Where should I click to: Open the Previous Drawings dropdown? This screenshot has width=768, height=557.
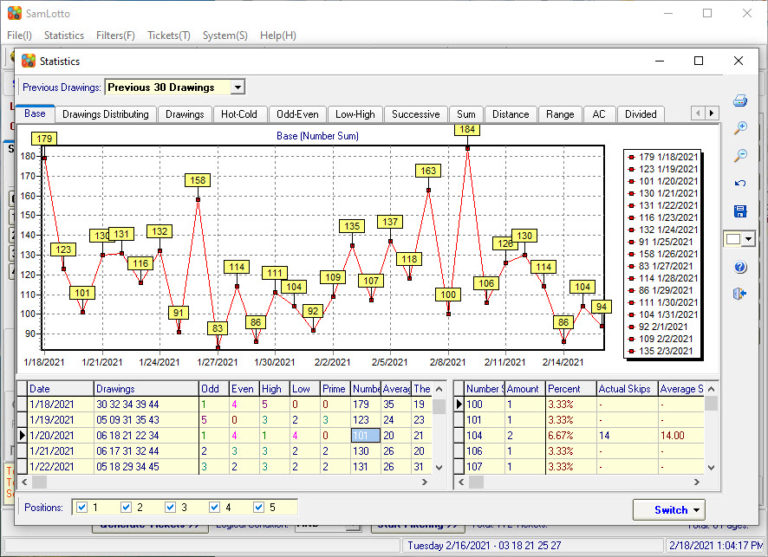[x=237, y=88]
